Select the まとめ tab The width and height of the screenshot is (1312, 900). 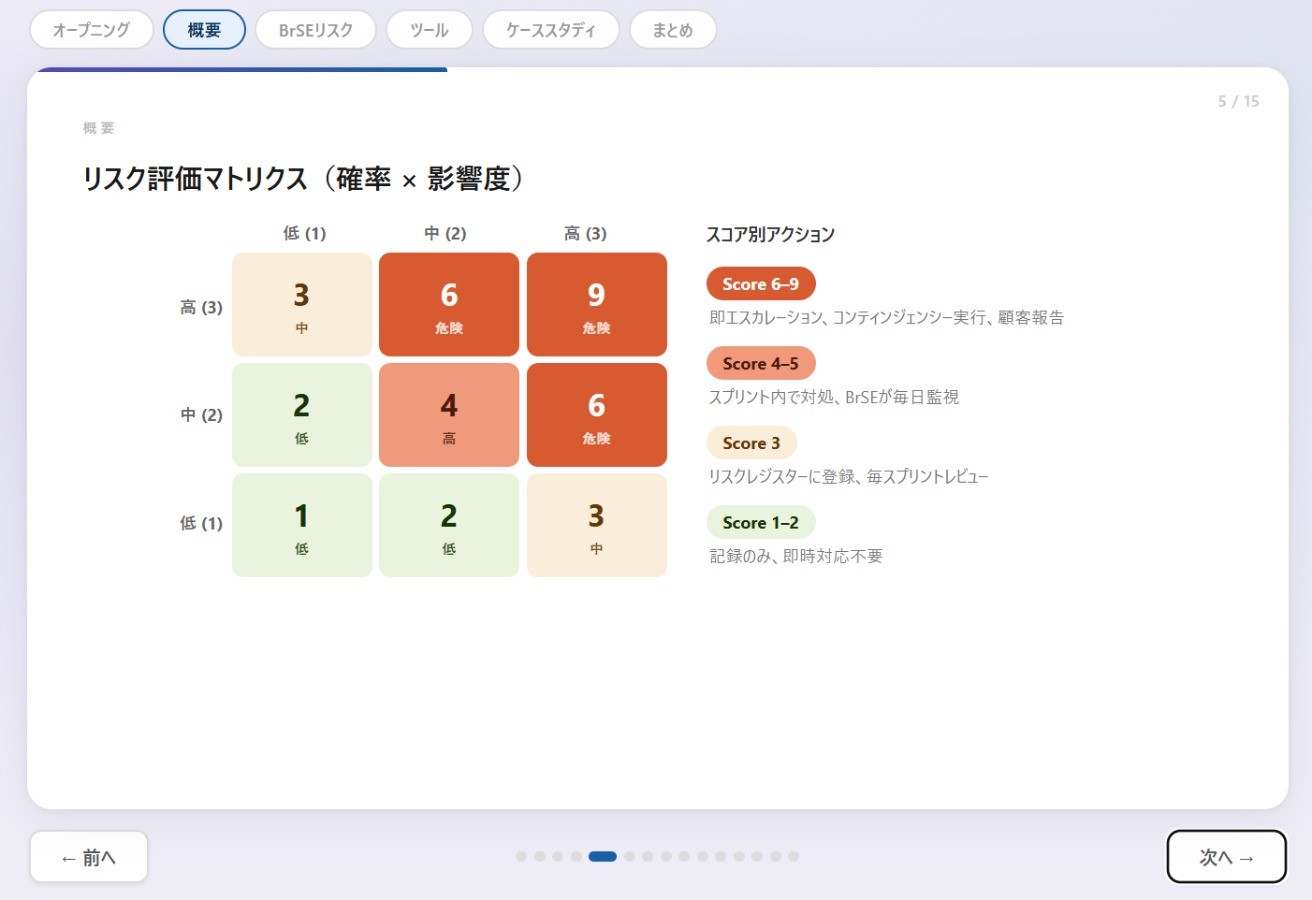[x=673, y=30]
